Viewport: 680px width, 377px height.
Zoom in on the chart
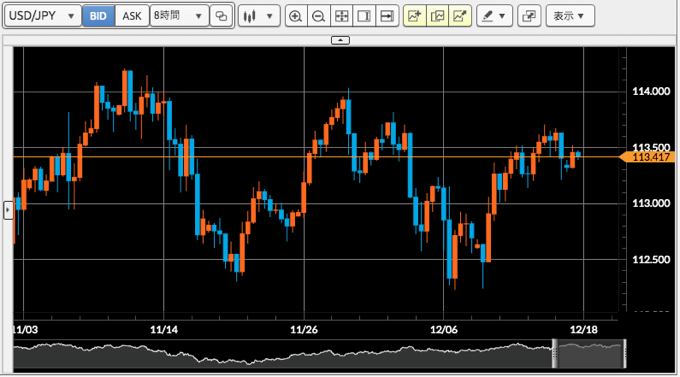pyautogui.click(x=296, y=16)
